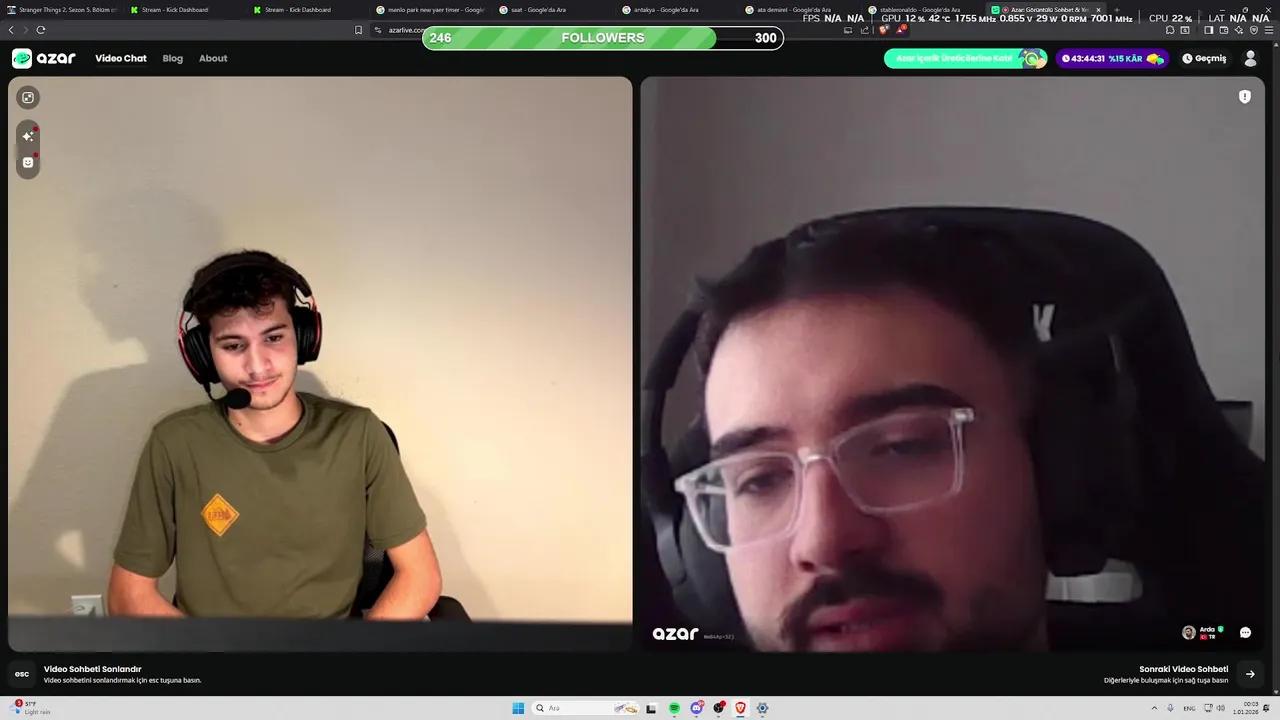
Task: Click the 43:44:31 %15 KÂR timer pill
Action: coord(1110,58)
